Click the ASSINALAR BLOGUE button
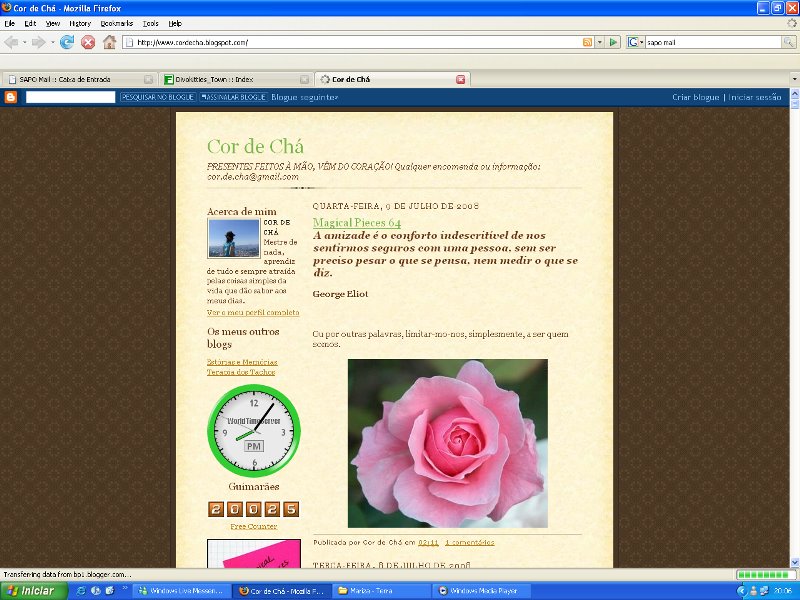 coord(233,97)
